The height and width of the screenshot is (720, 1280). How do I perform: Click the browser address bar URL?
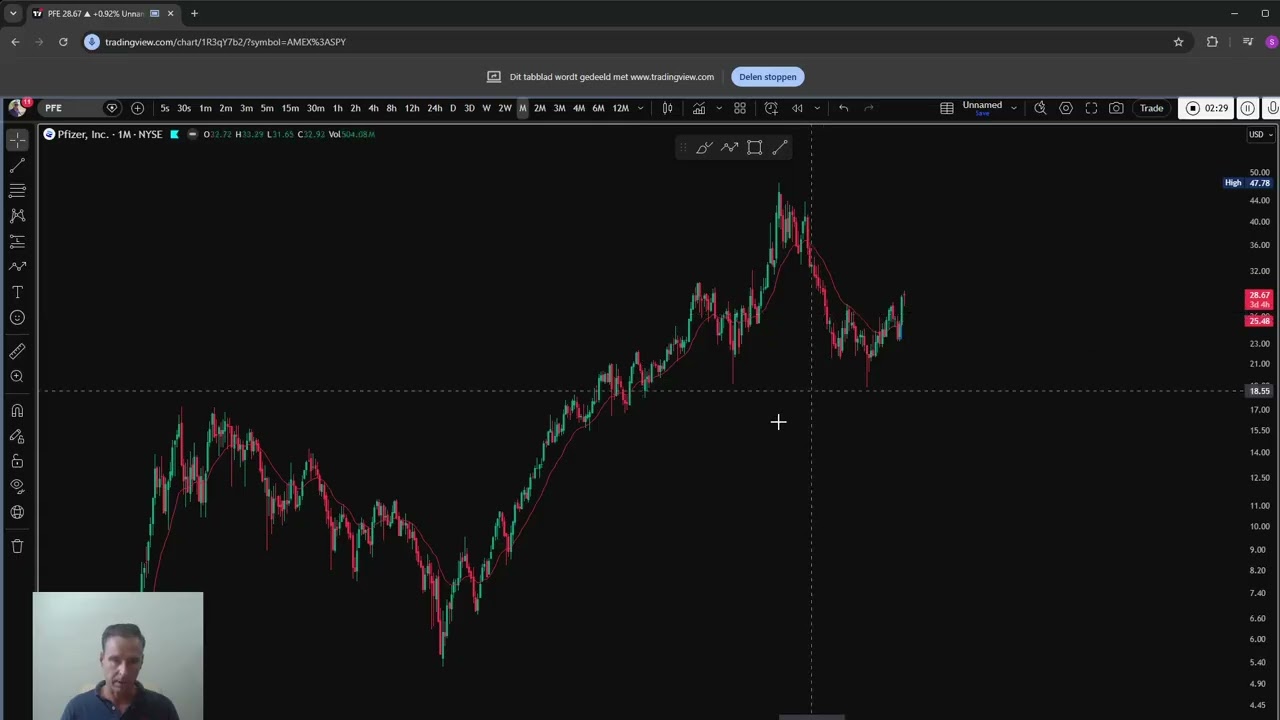click(225, 42)
